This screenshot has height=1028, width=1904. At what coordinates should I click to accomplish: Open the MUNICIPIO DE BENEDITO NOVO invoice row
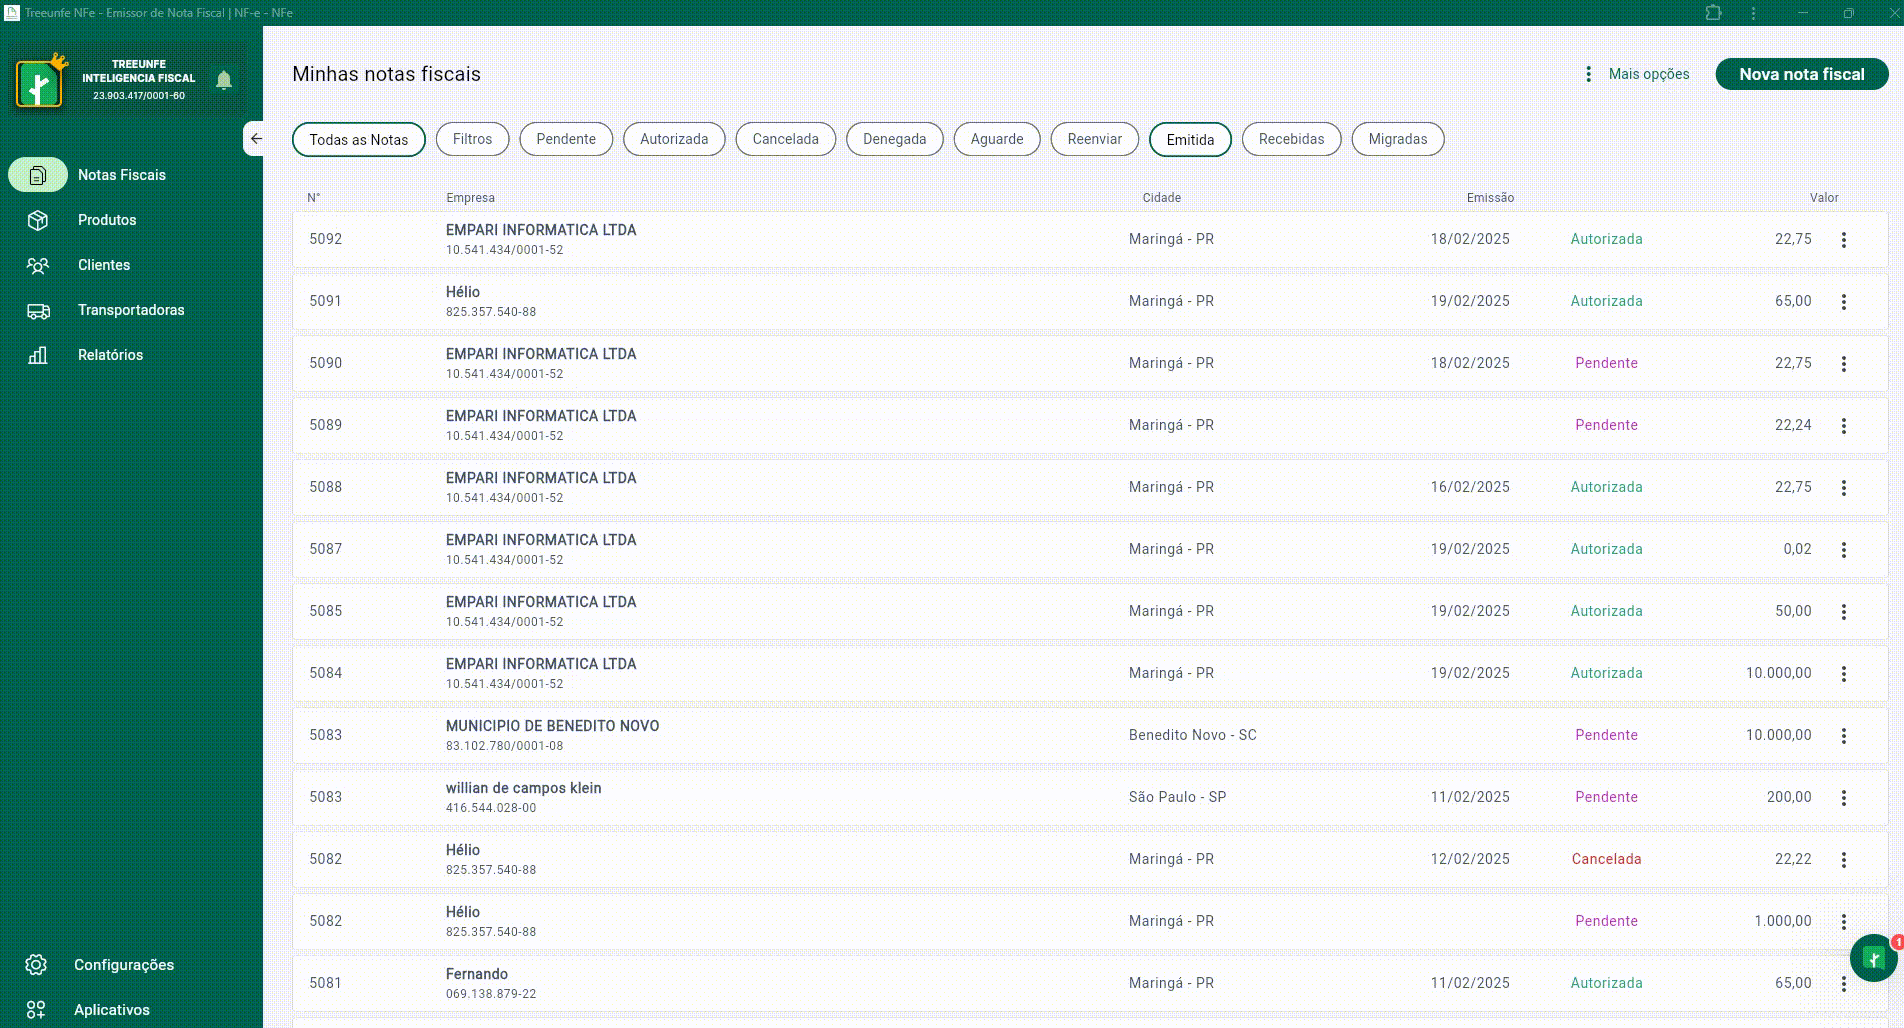[552, 735]
